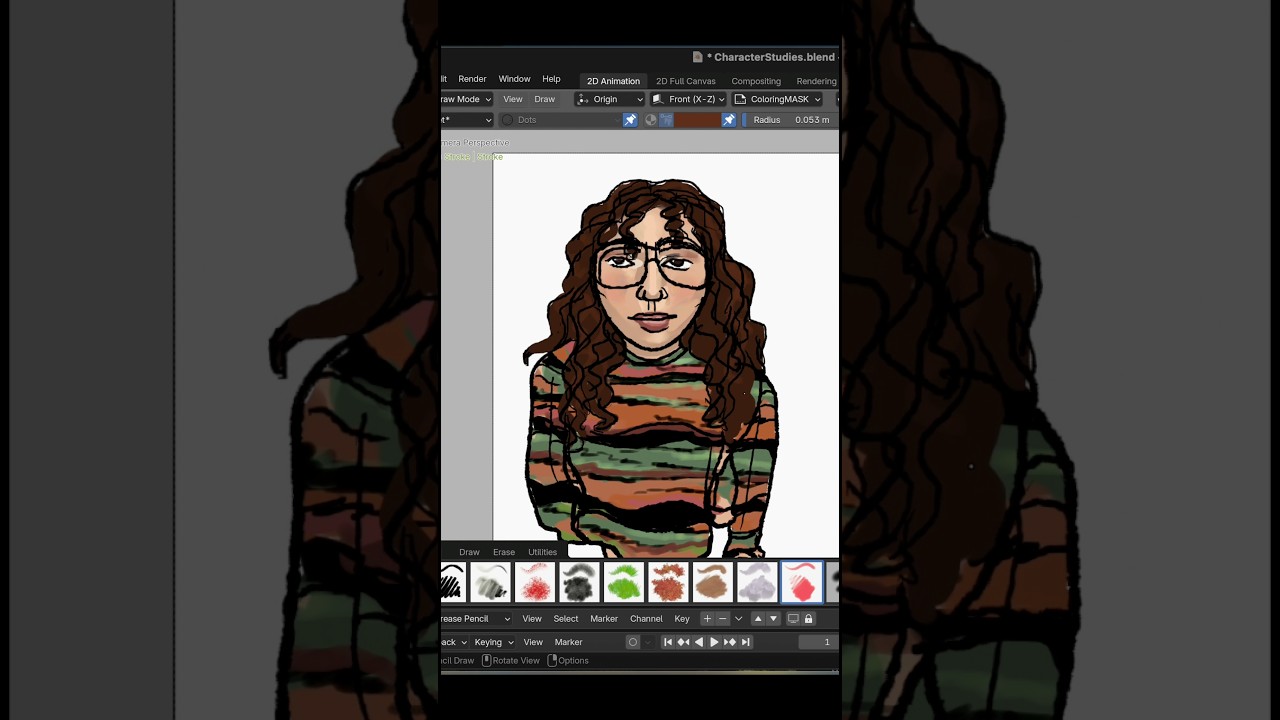Click the CharacterStudies.blend title text
1280x720 pixels.
pyautogui.click(x=774, y=57)
